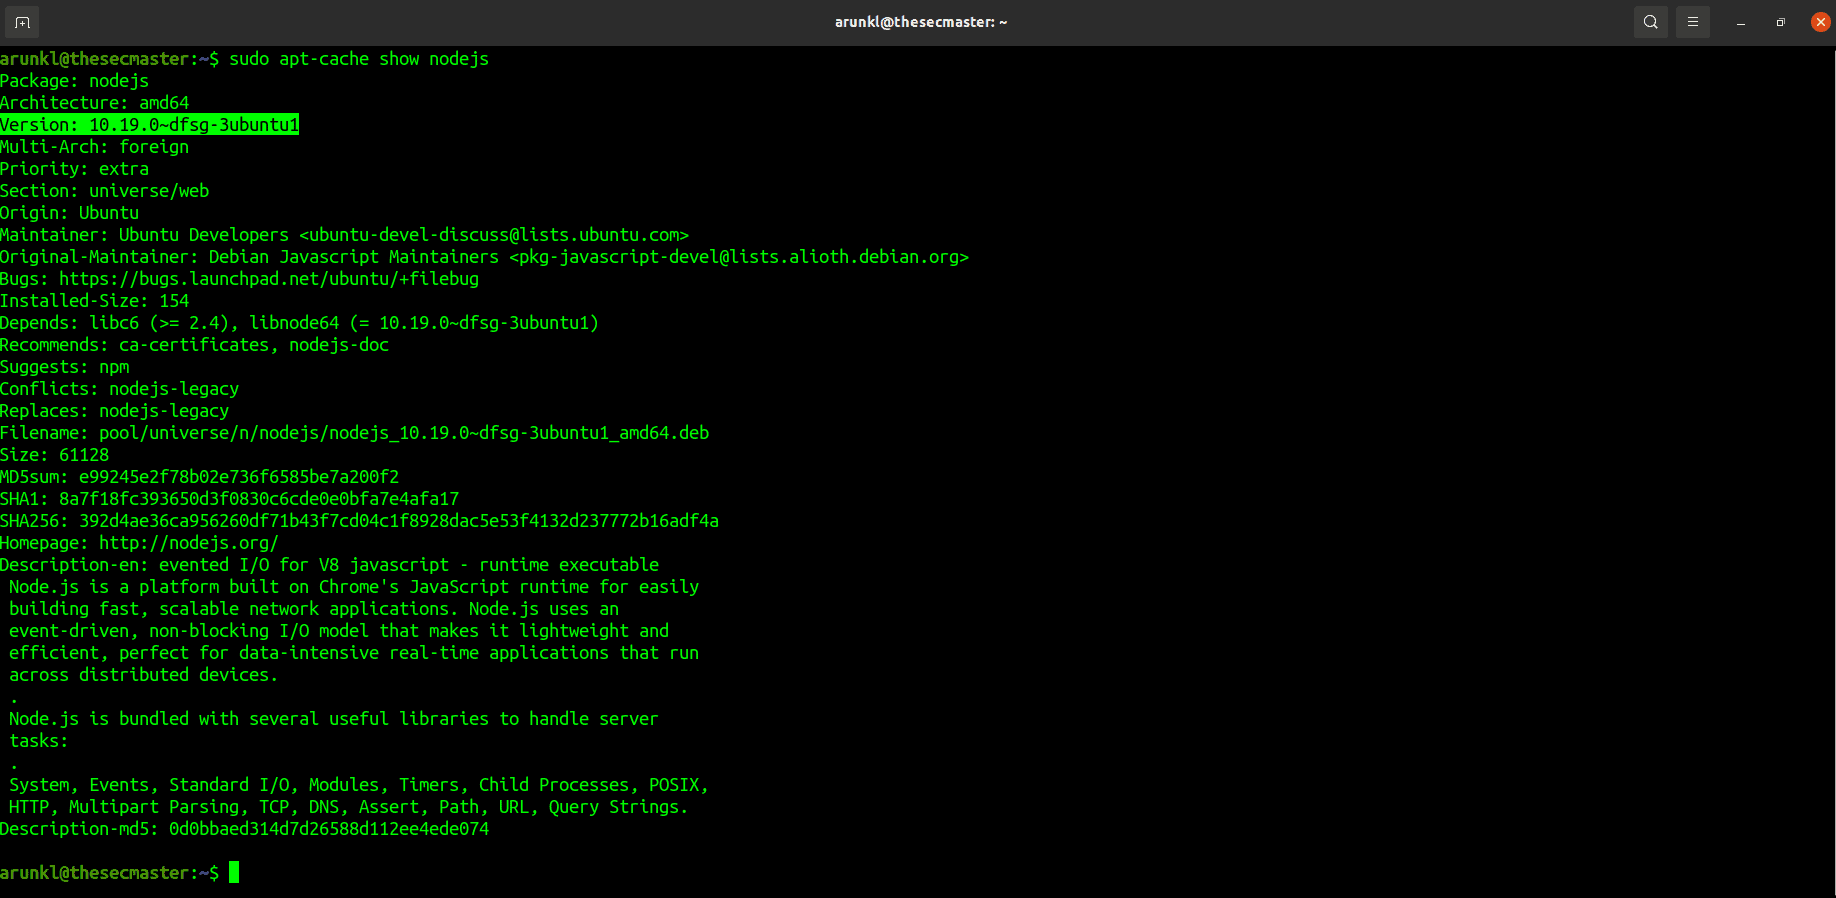
Task: Click the 'Description-en: evented I/O' line
Action: coord(330,565)
